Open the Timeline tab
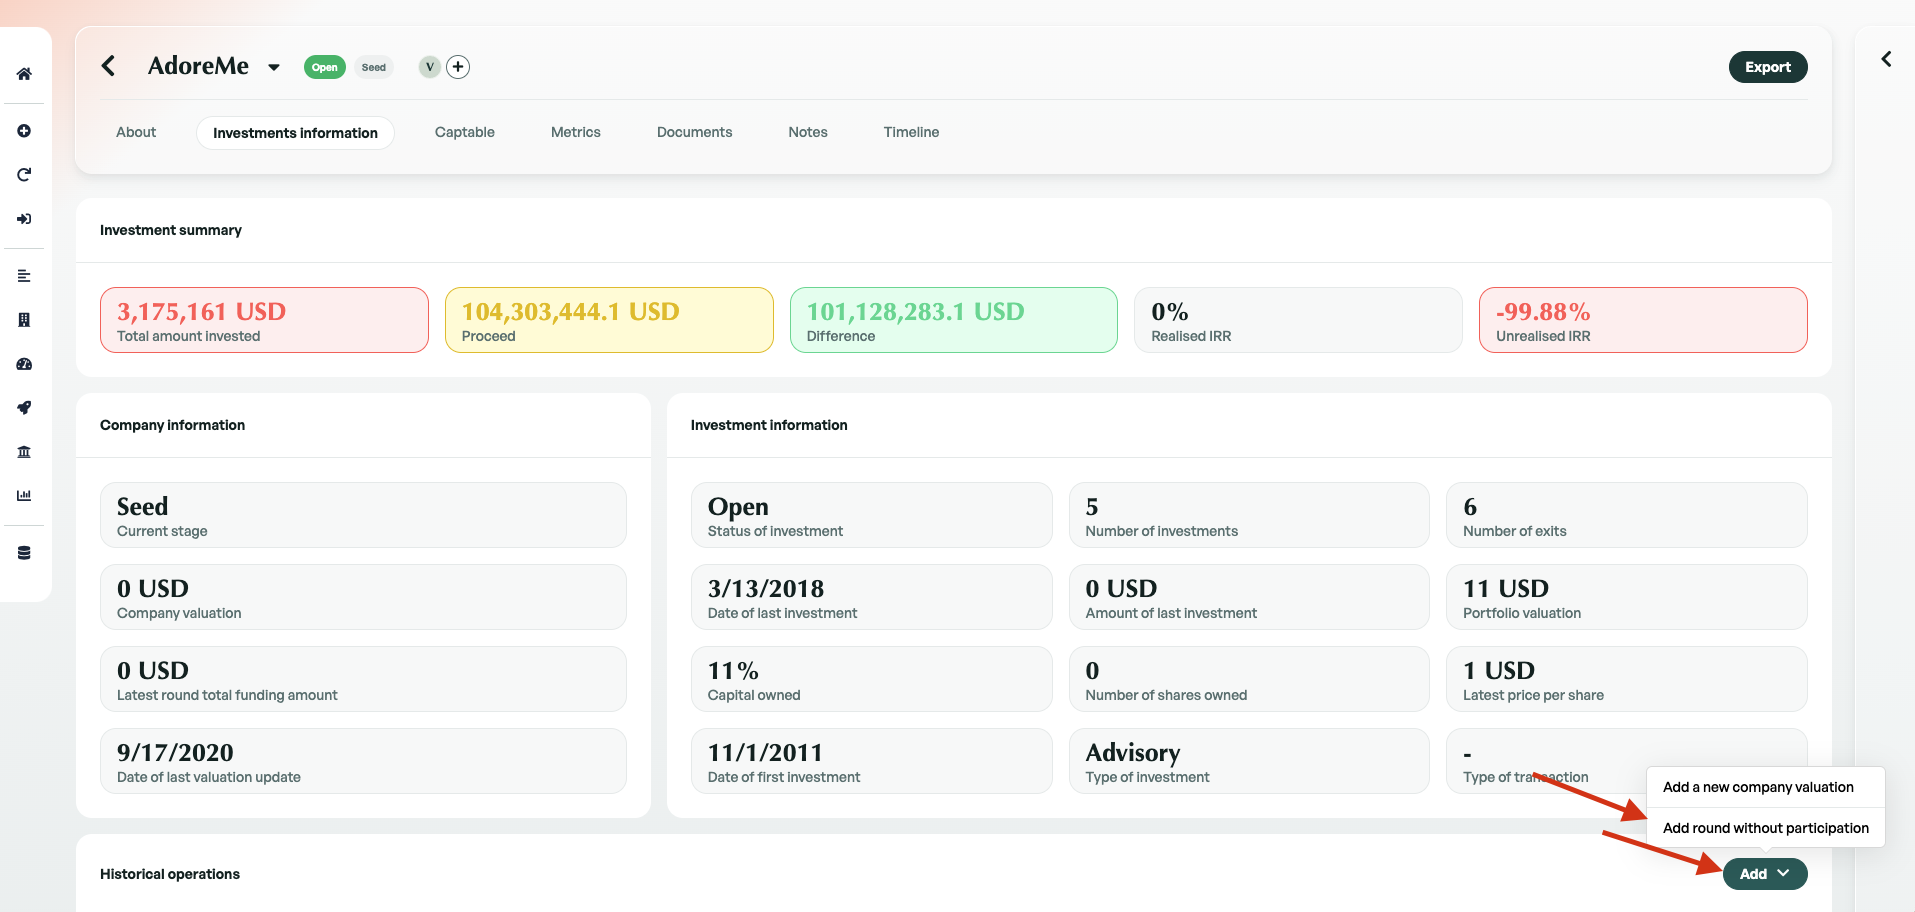The height and width of the screenshot is (912, 1915). click(911, 132)
